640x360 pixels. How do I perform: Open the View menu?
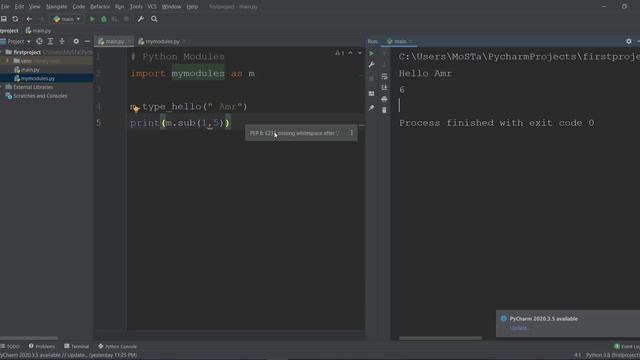coord(34,7)
